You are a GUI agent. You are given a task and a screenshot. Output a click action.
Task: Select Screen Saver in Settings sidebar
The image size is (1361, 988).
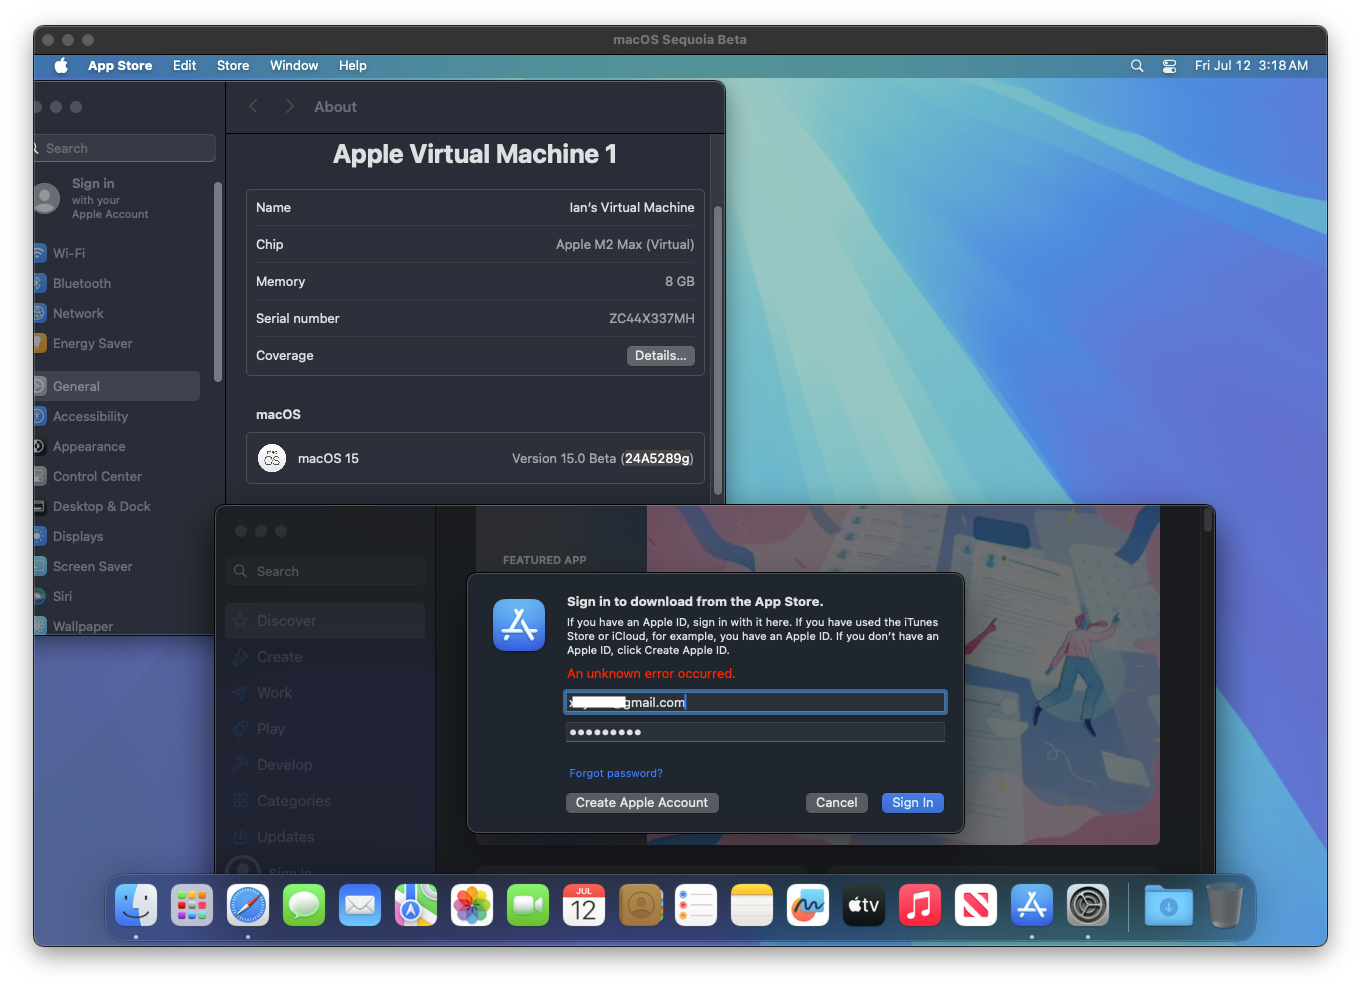click(117, 567)
